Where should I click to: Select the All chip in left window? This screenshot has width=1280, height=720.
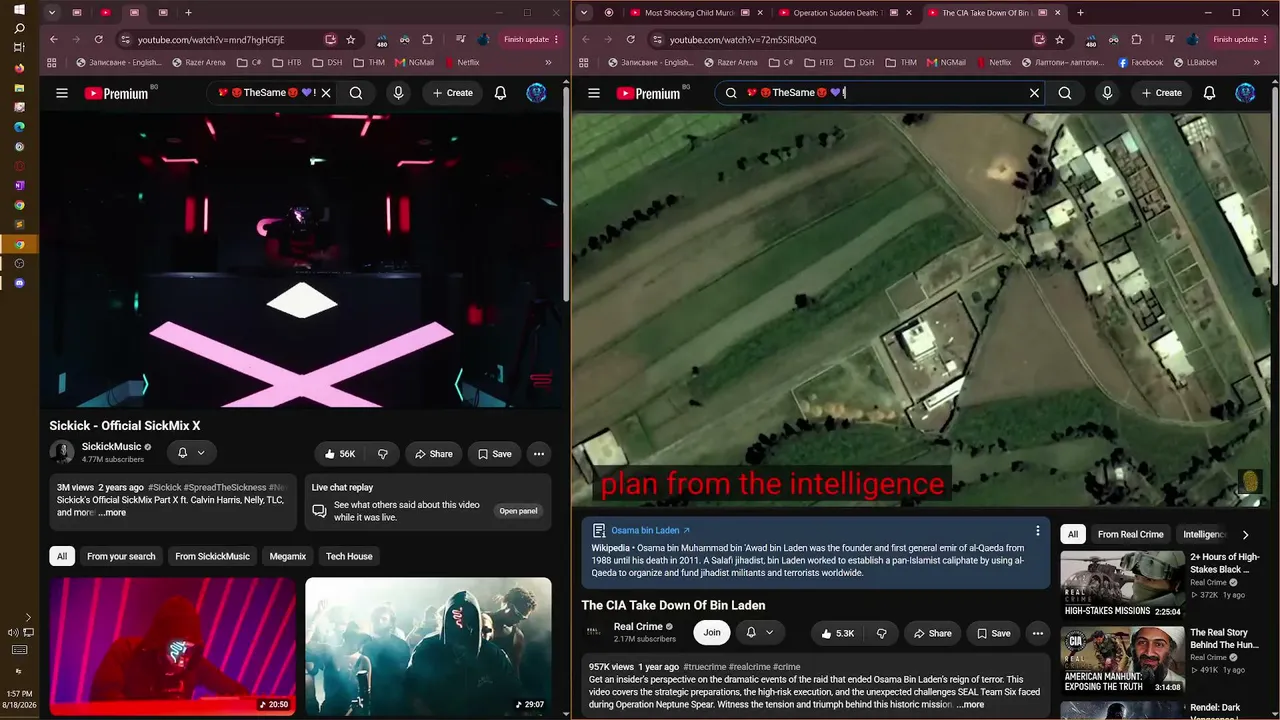tap(62, 556)
